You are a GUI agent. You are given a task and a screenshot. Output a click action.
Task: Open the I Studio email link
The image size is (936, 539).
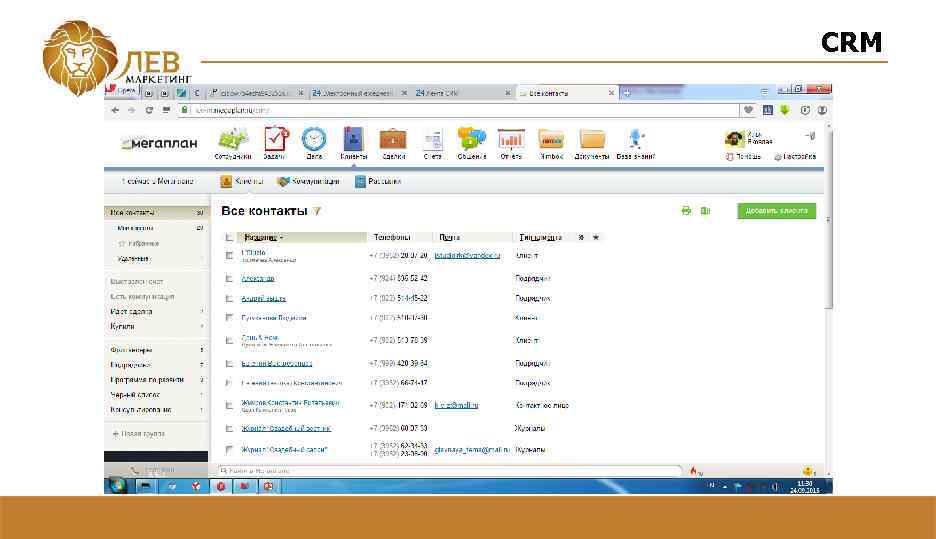tap(467, 255)
